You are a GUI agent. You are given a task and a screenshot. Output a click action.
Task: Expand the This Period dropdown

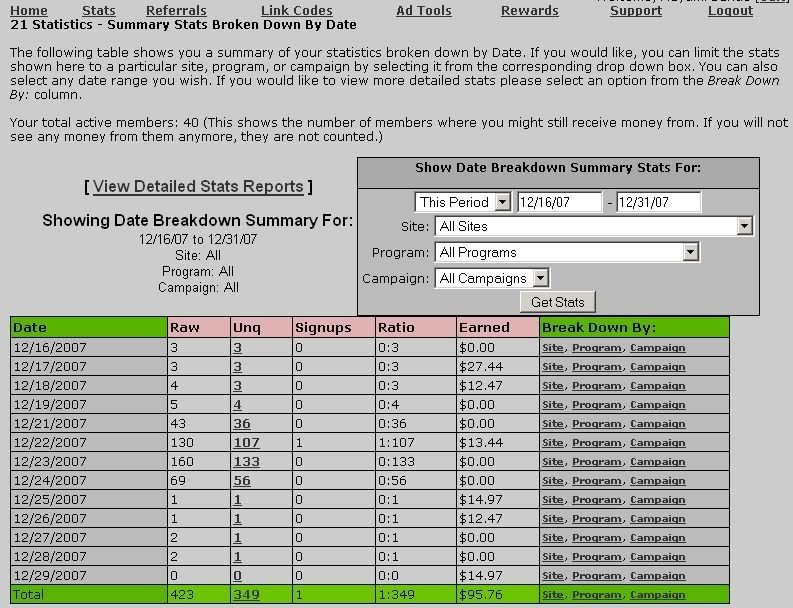coord(463,202)
